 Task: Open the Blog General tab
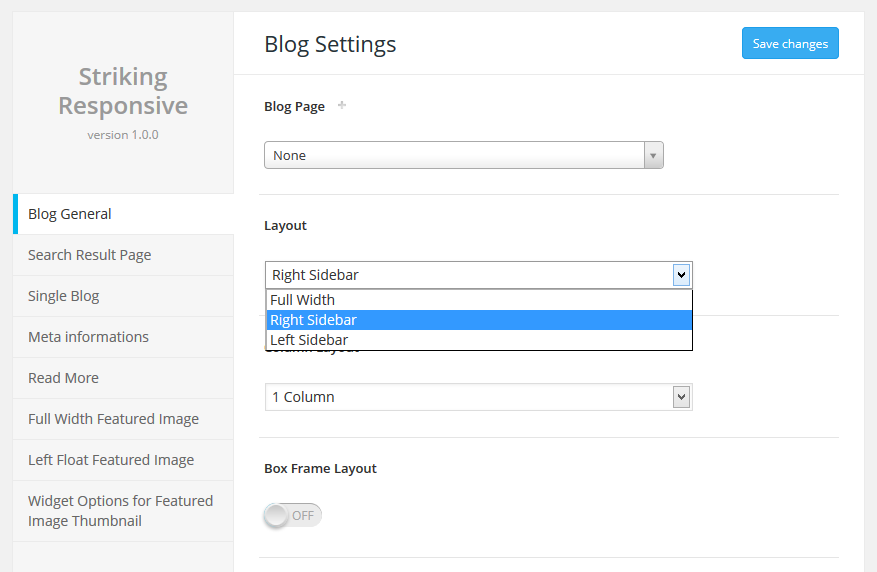70,214
